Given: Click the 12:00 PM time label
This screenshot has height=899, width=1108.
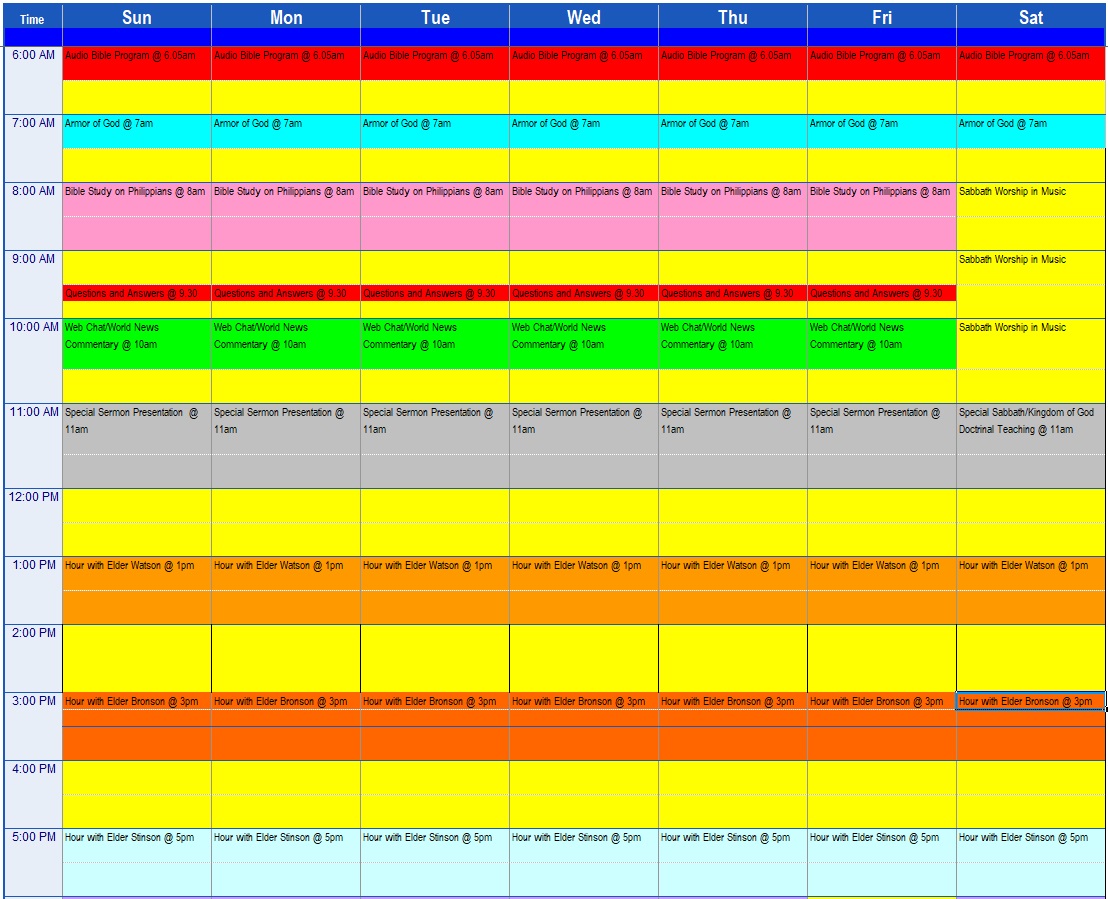Looking at the screenshot, I should 33,497.
